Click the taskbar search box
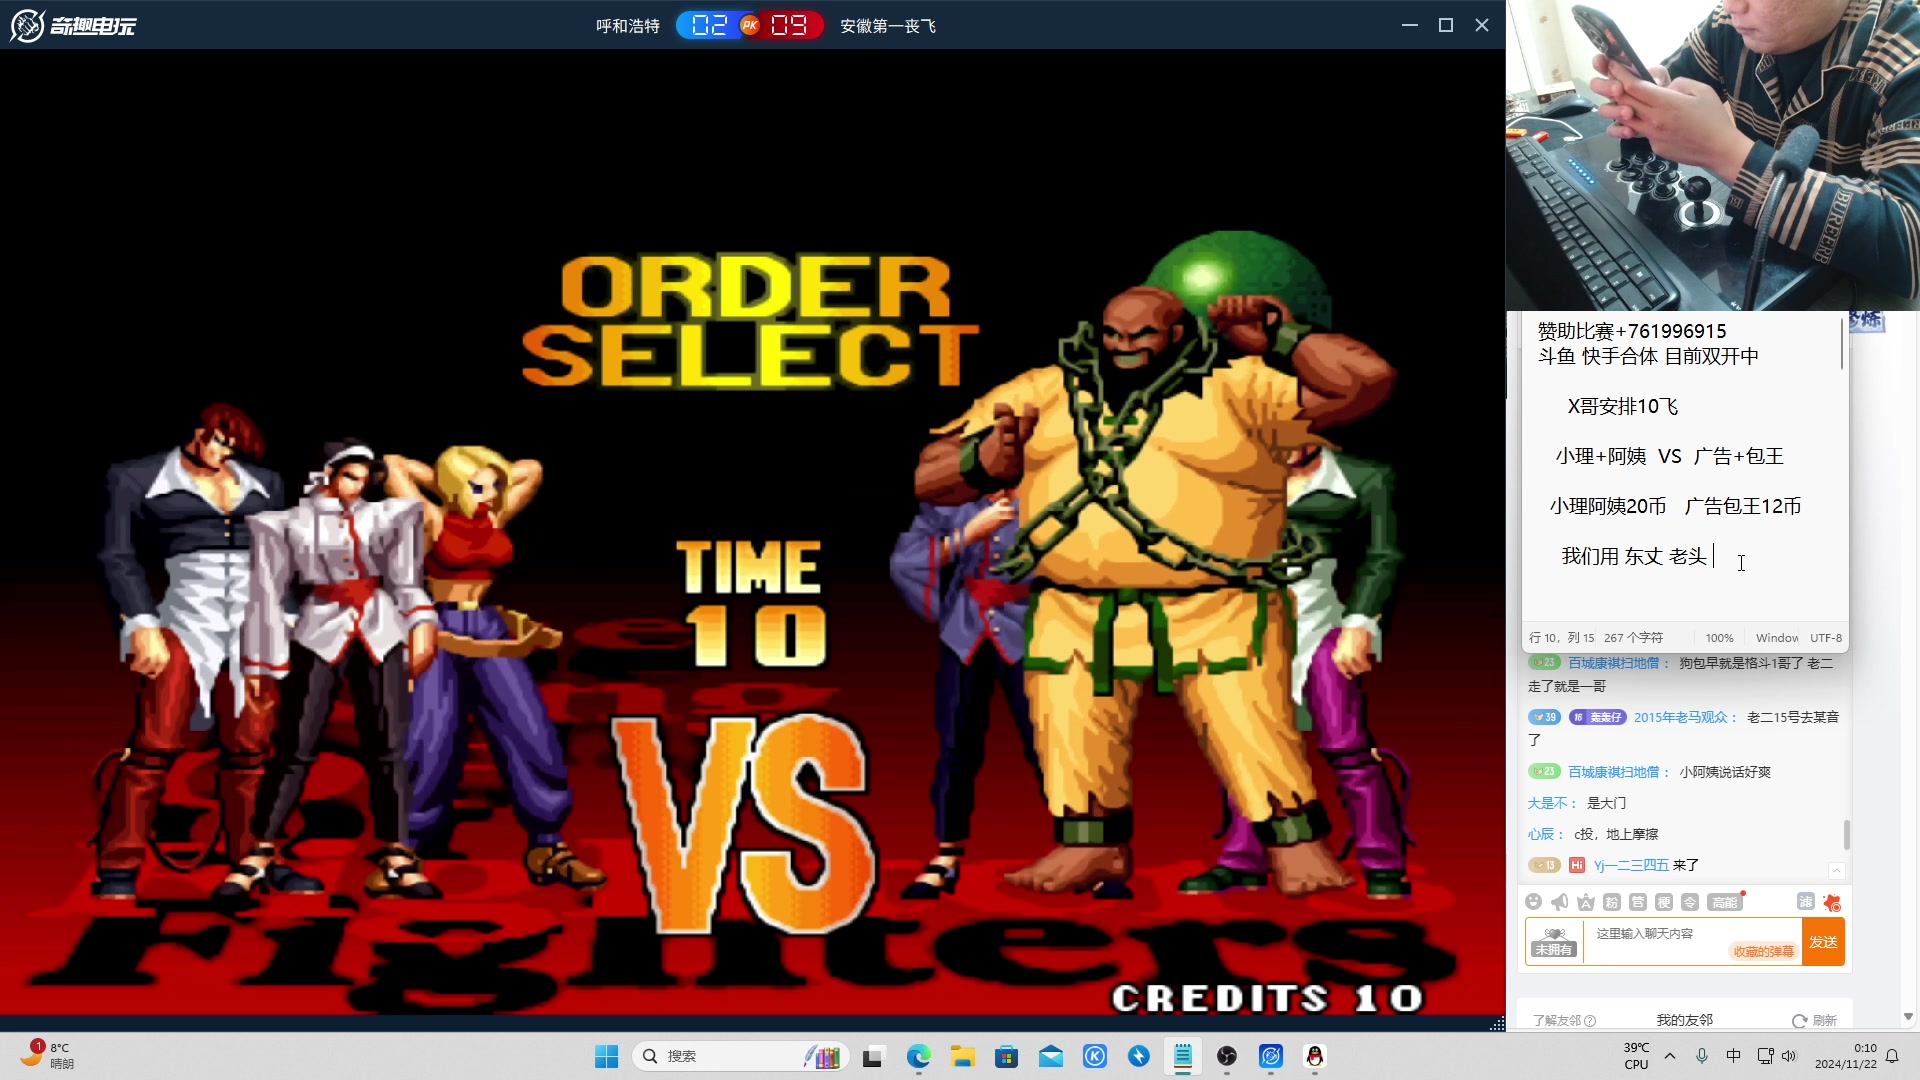This screenshot has width=1920, height=1080. click(x=741, y=1056)
